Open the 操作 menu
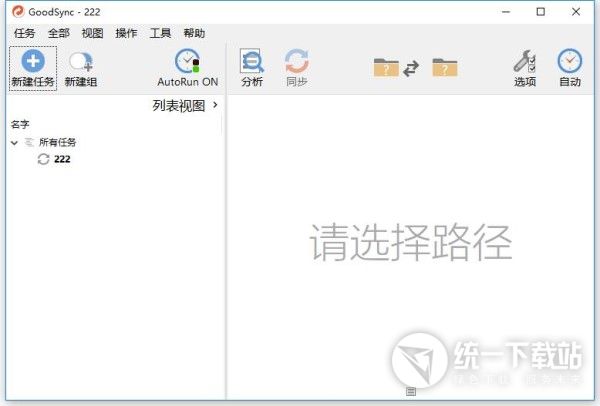This screenshot has width=600, height=406. 126,33
